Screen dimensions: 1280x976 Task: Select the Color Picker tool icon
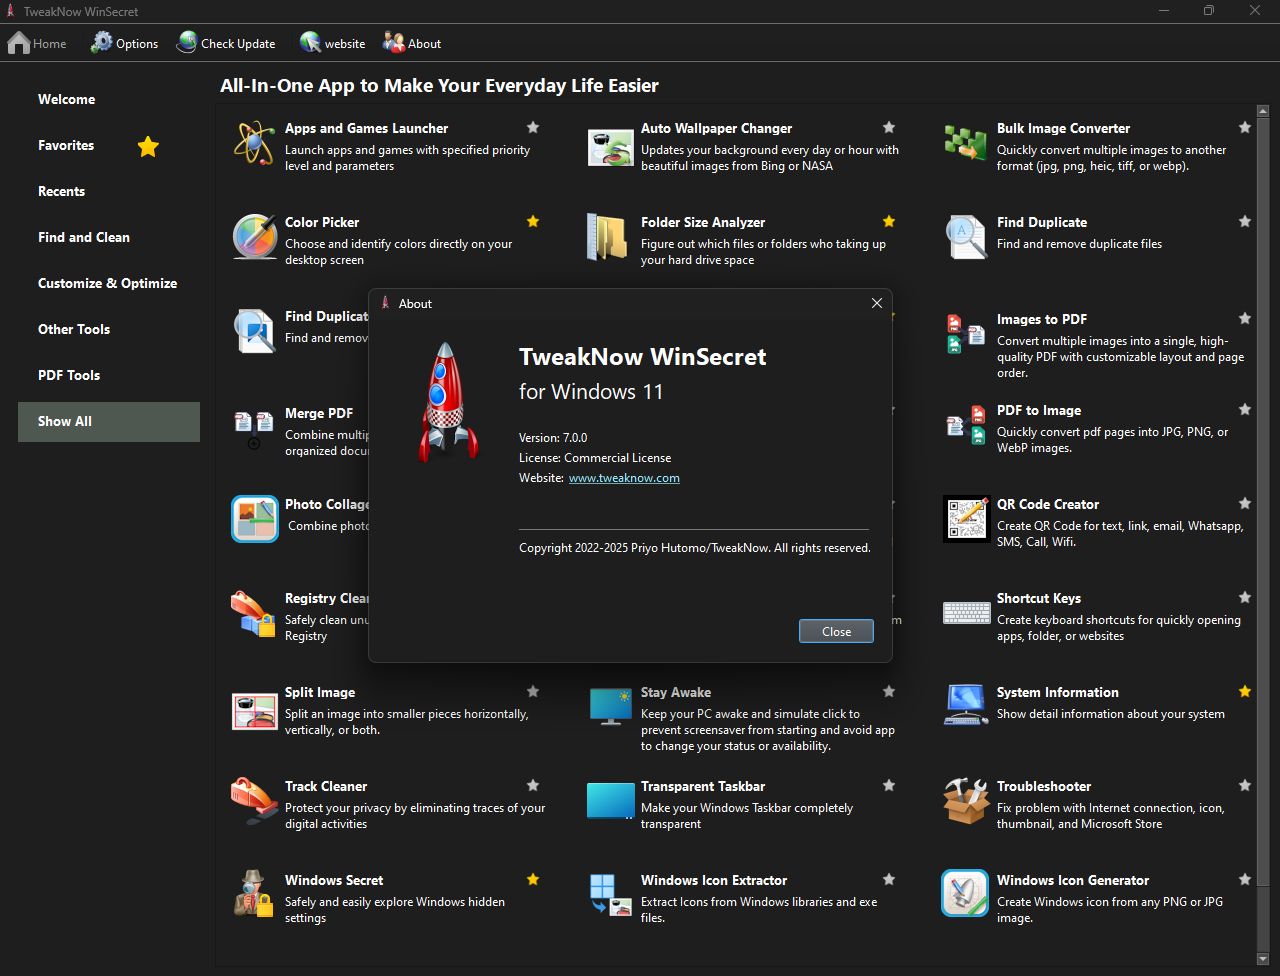pos(254,237)
